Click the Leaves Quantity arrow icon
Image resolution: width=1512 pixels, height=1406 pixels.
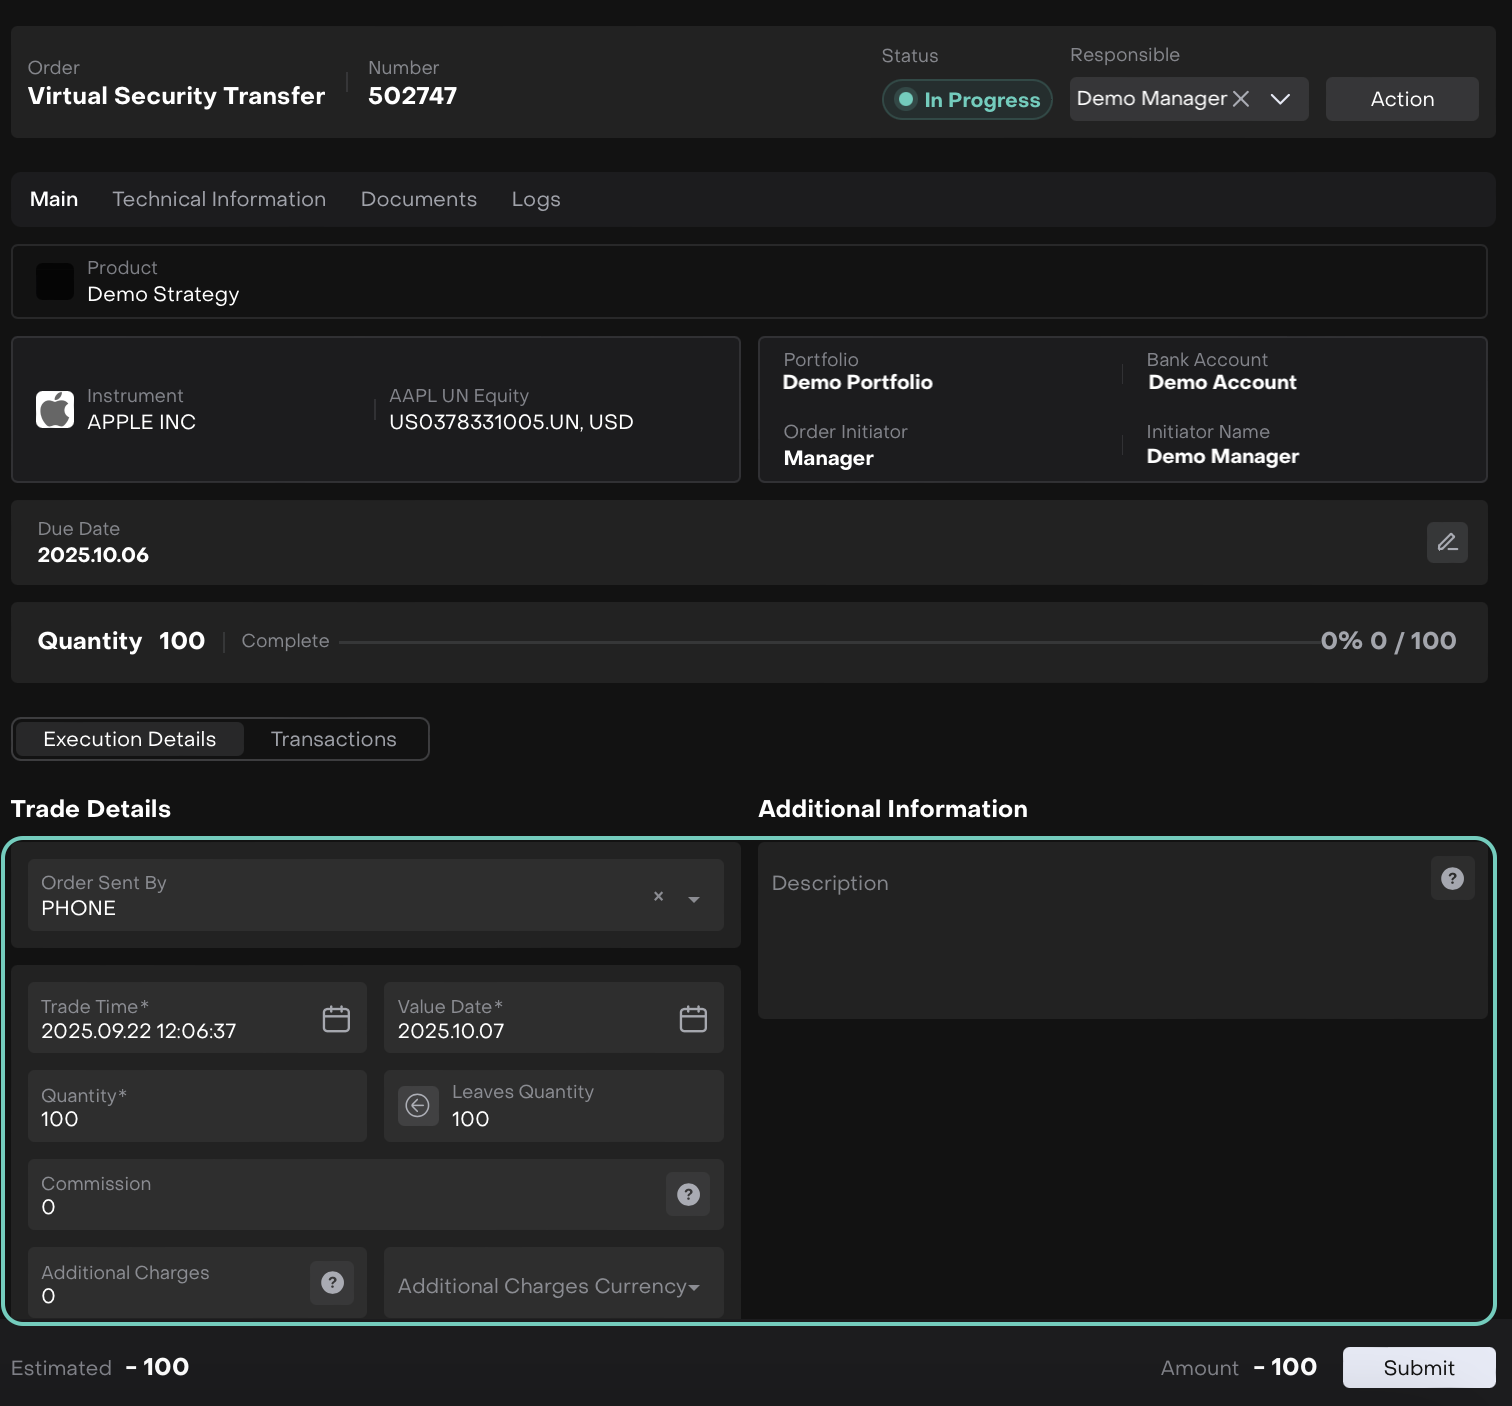pos(418,1105)
